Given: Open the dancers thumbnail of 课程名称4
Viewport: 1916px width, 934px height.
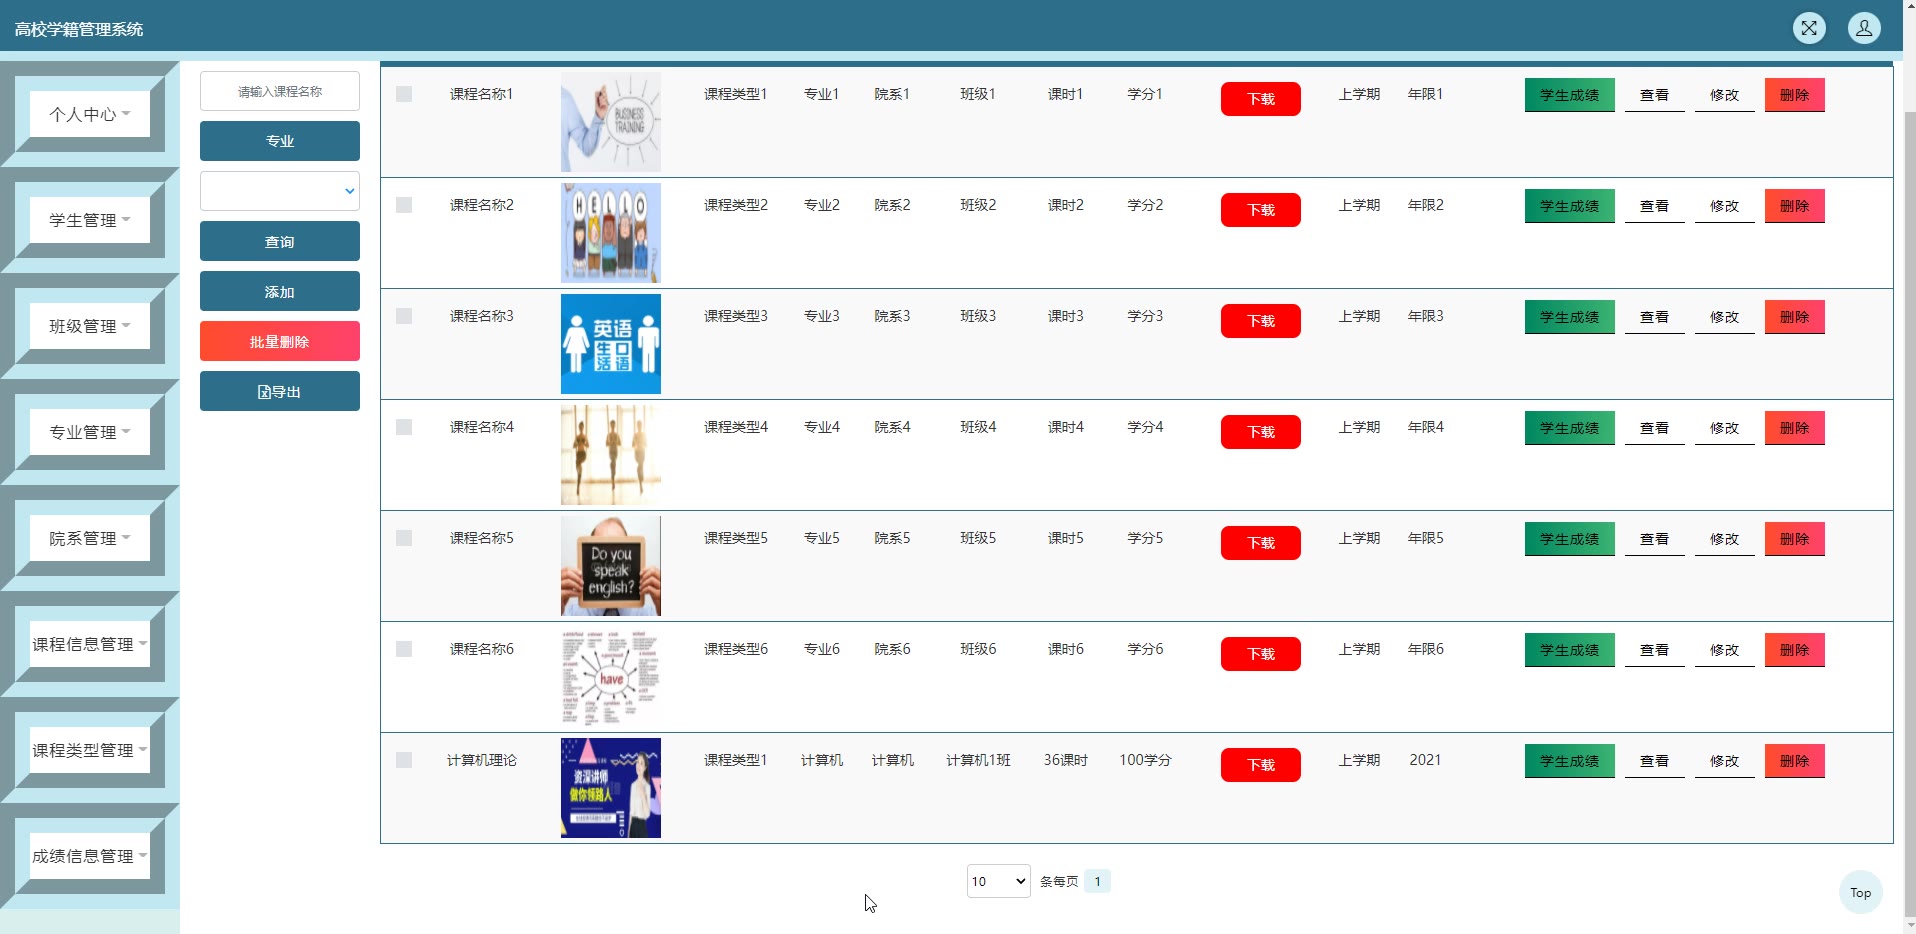Looking at the screenshot, I should [x=611, y=455].
